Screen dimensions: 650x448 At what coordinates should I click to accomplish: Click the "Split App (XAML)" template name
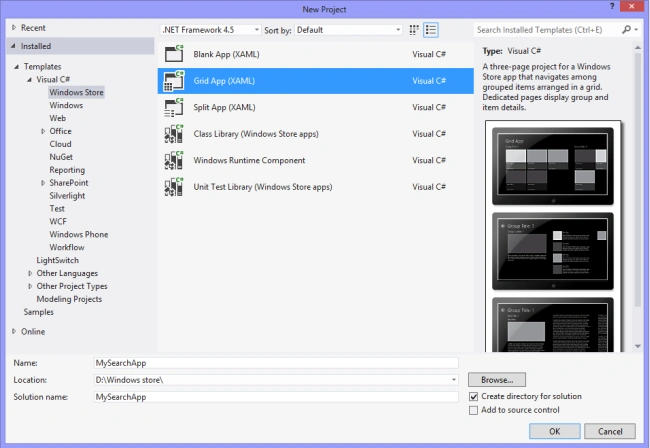point(224,107)
